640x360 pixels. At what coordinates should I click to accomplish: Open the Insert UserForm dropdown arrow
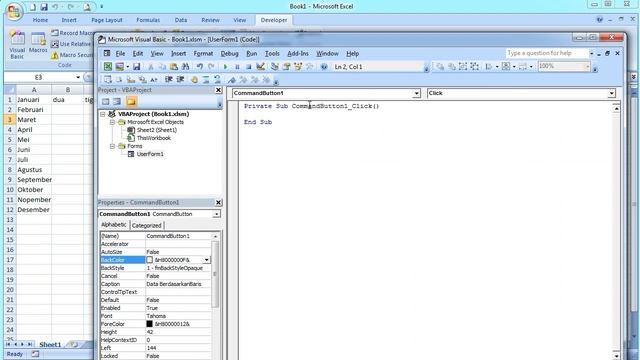pos(127,67)
